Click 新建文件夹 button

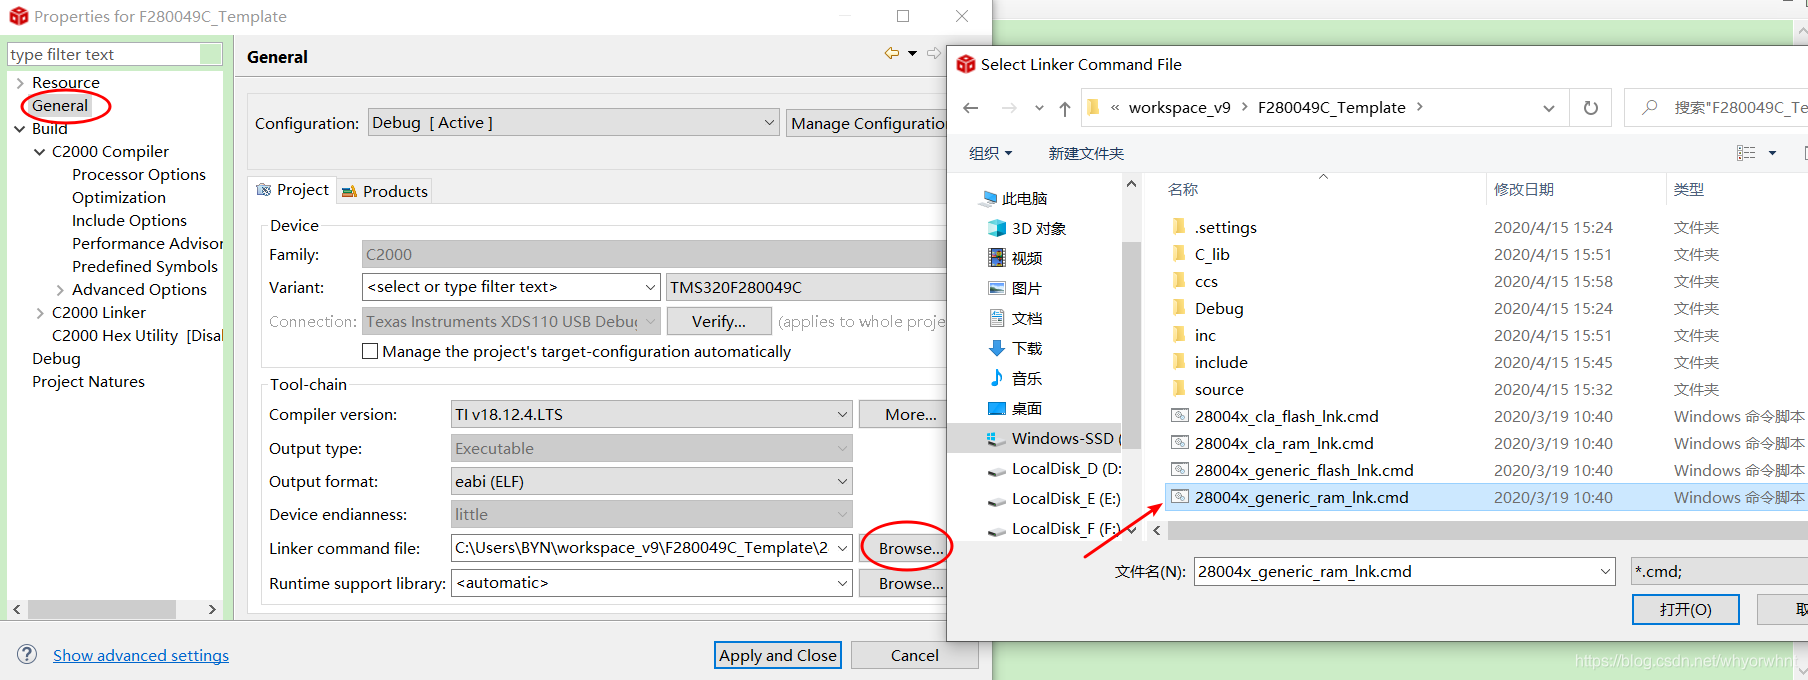[x=1086, y=153]
